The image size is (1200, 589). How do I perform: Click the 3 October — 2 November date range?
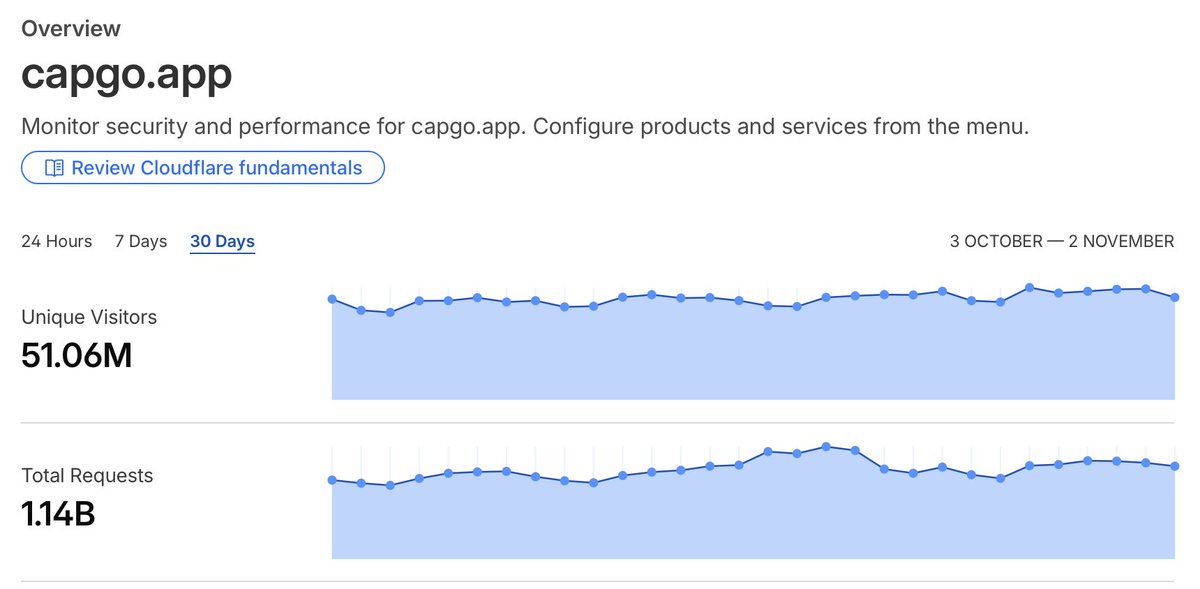[x=1062, y=241]
